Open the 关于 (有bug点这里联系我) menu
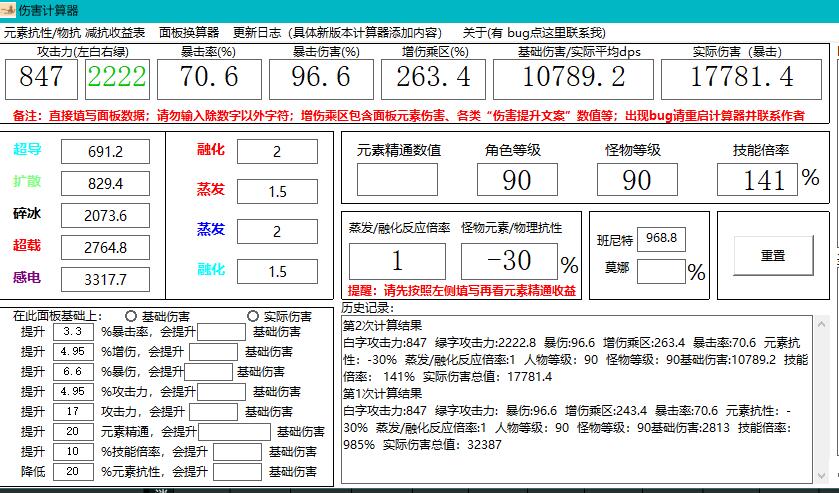This screenshot has width=839, height=493. [533, 33]
